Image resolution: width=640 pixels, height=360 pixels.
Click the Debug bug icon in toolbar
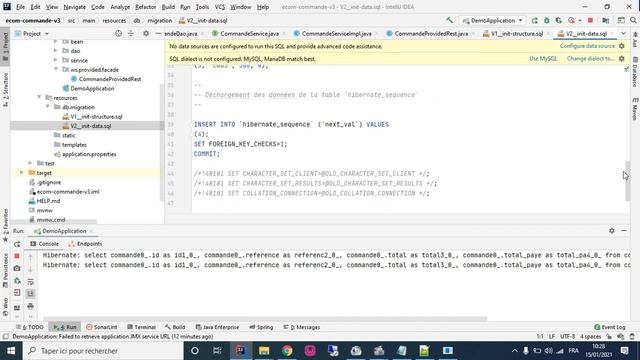547,20
